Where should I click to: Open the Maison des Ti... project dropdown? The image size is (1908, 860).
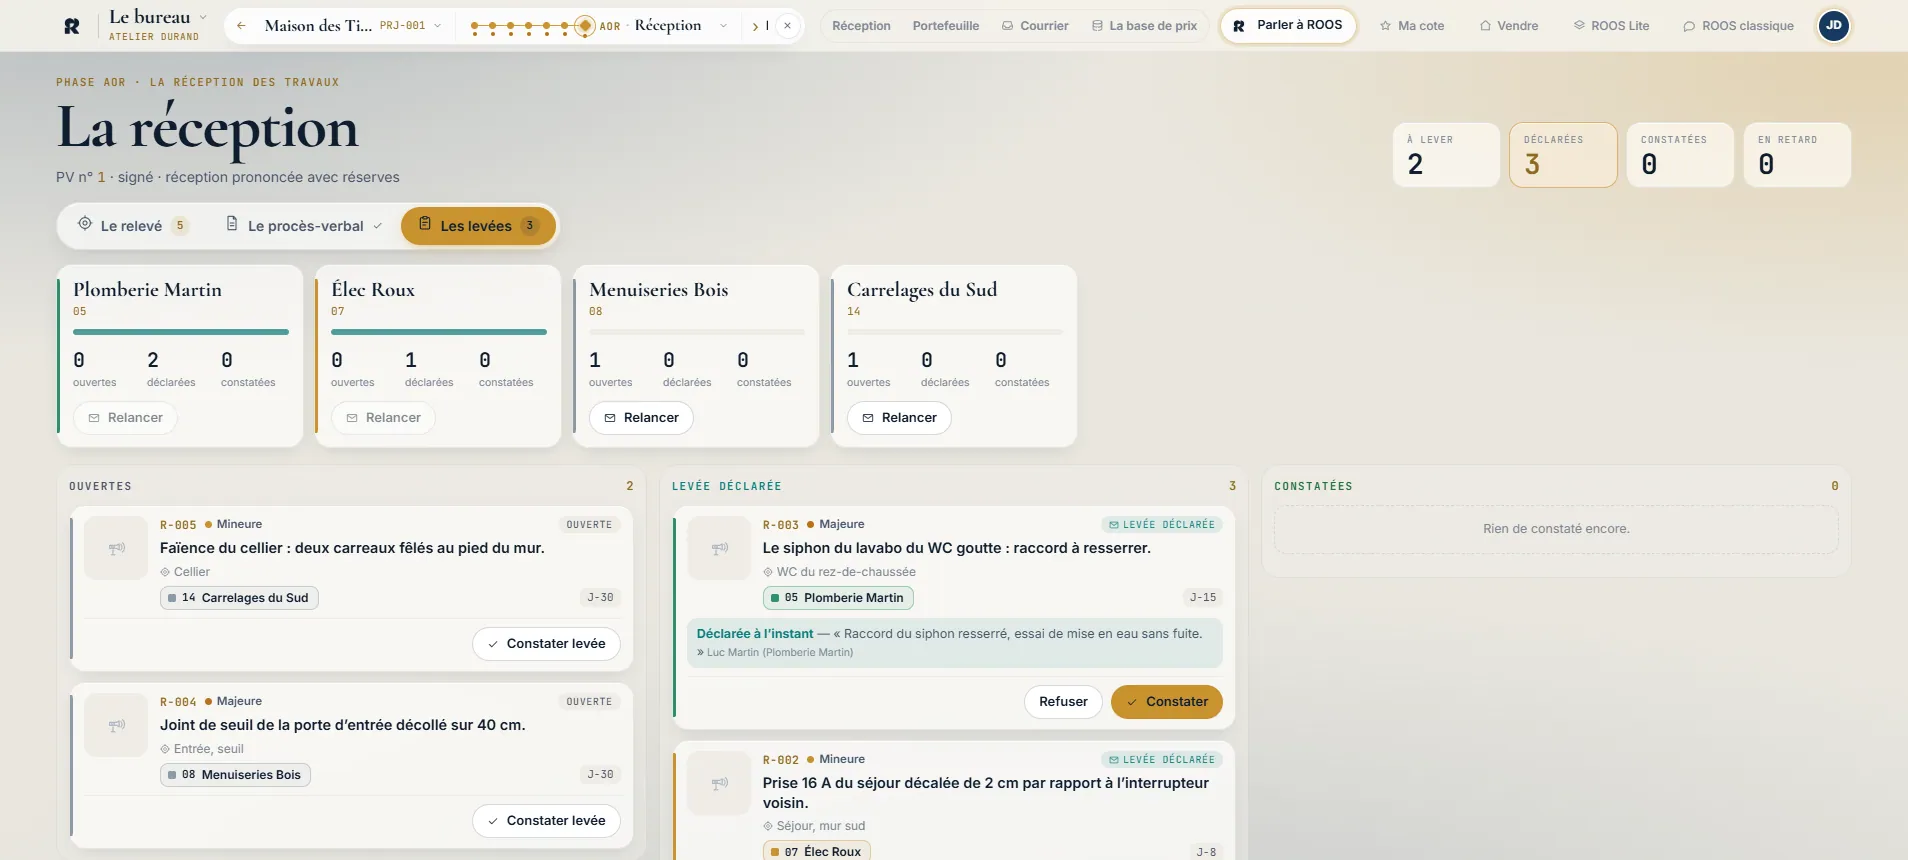(352, 26)
